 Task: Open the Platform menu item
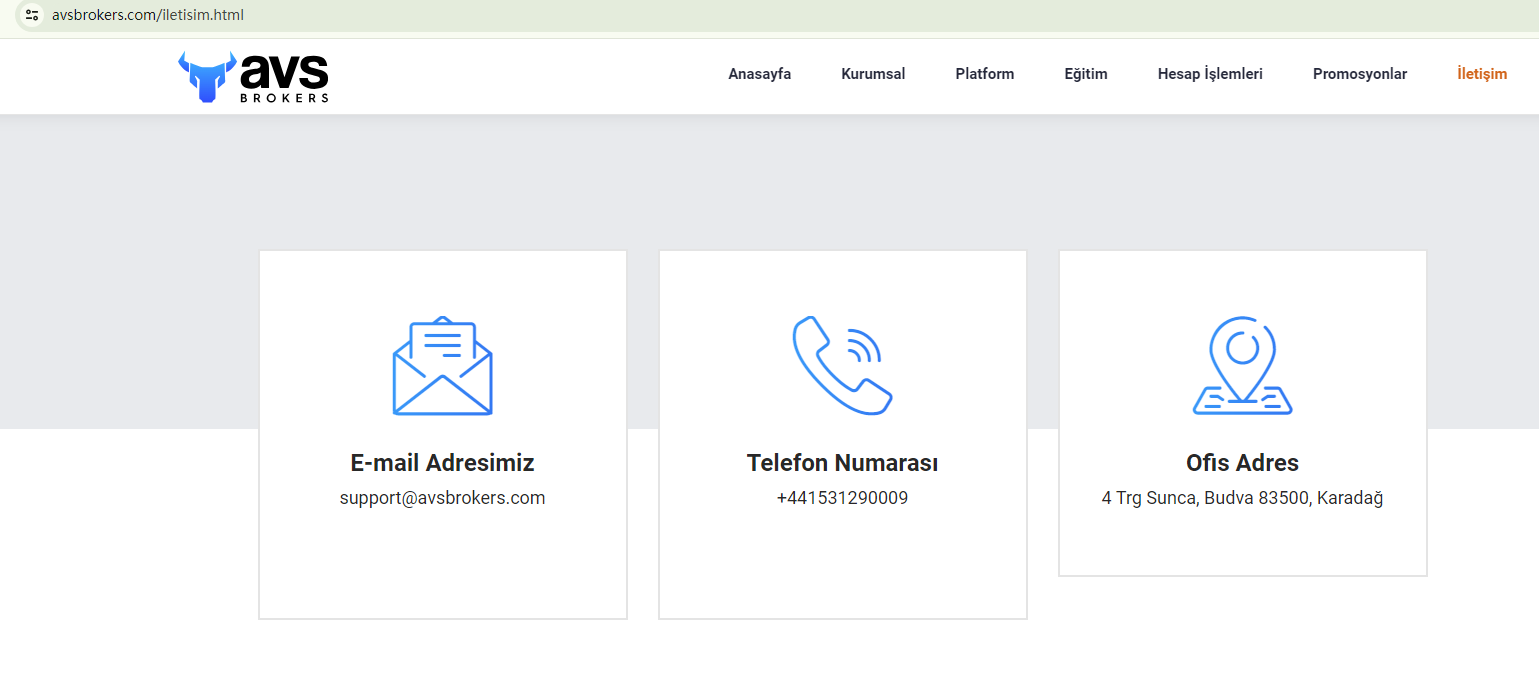(984, 74)
